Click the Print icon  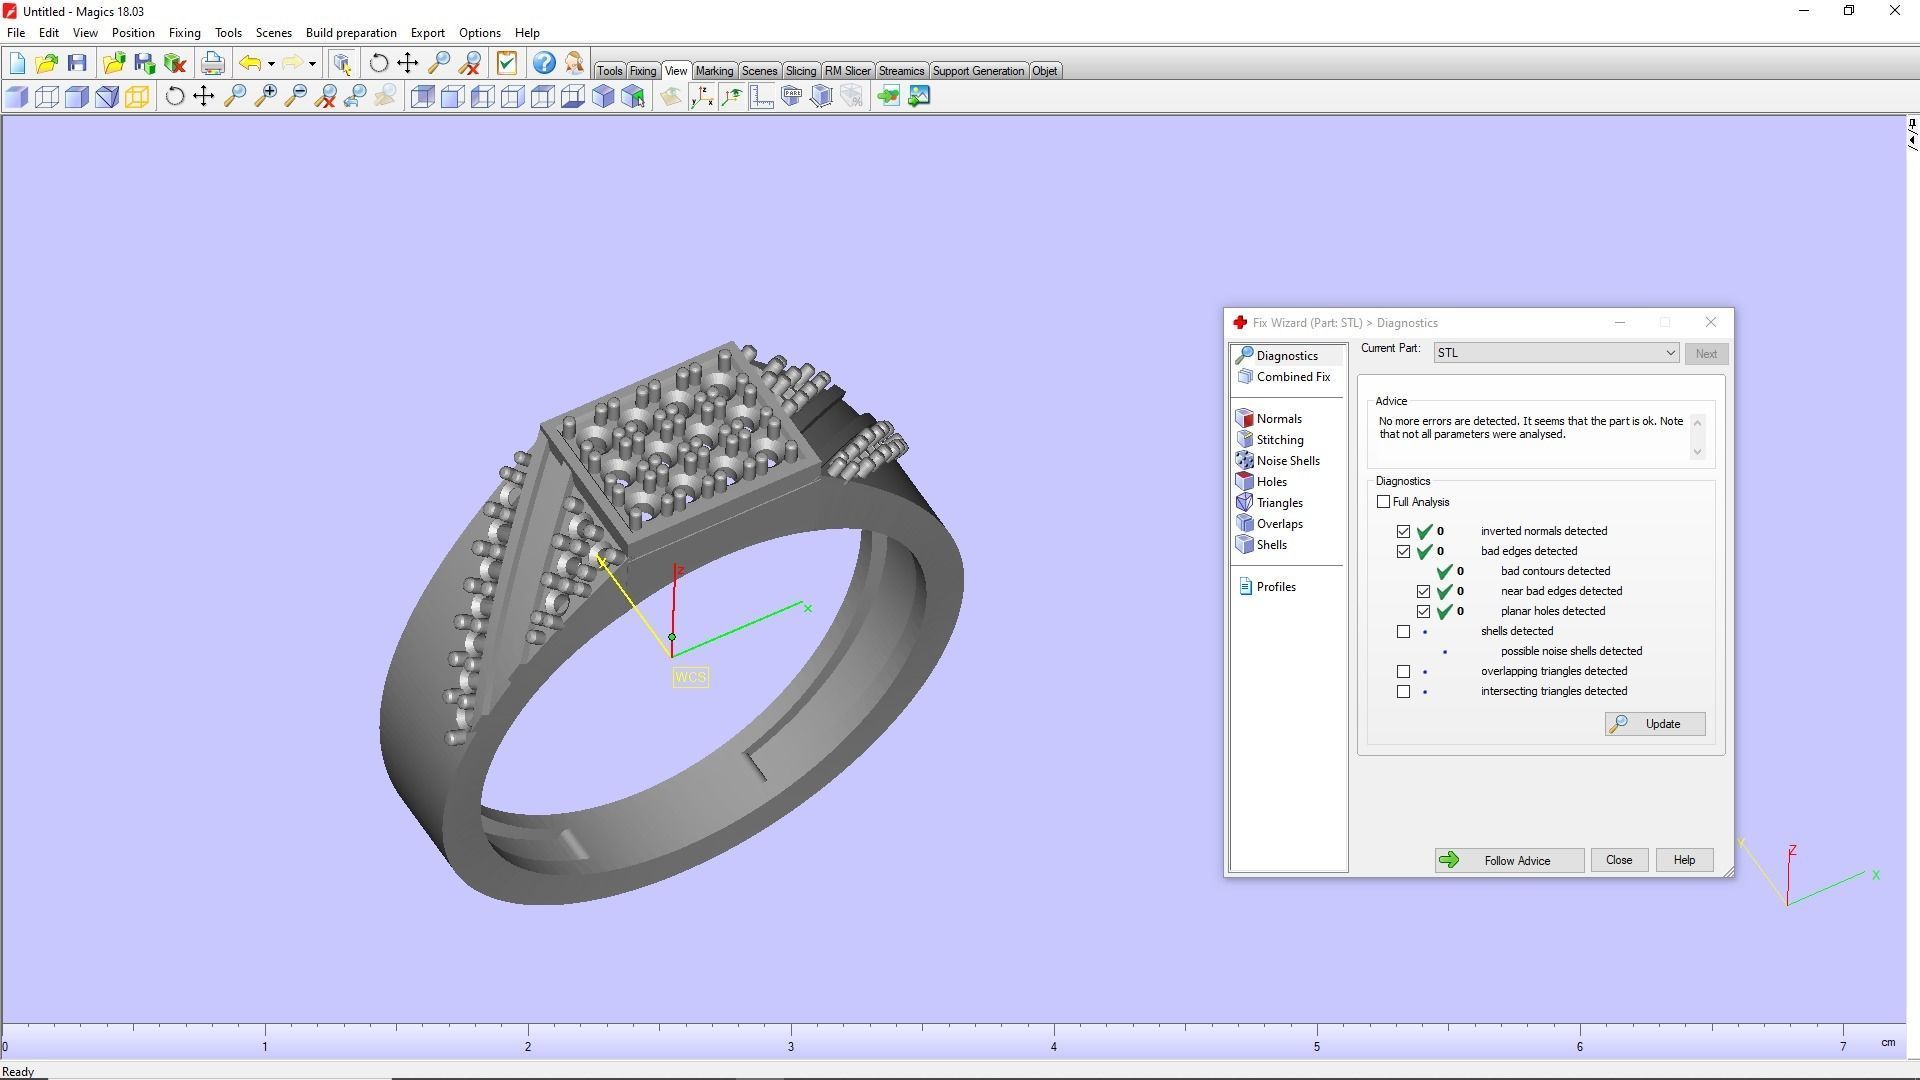(x=212, y=64)
